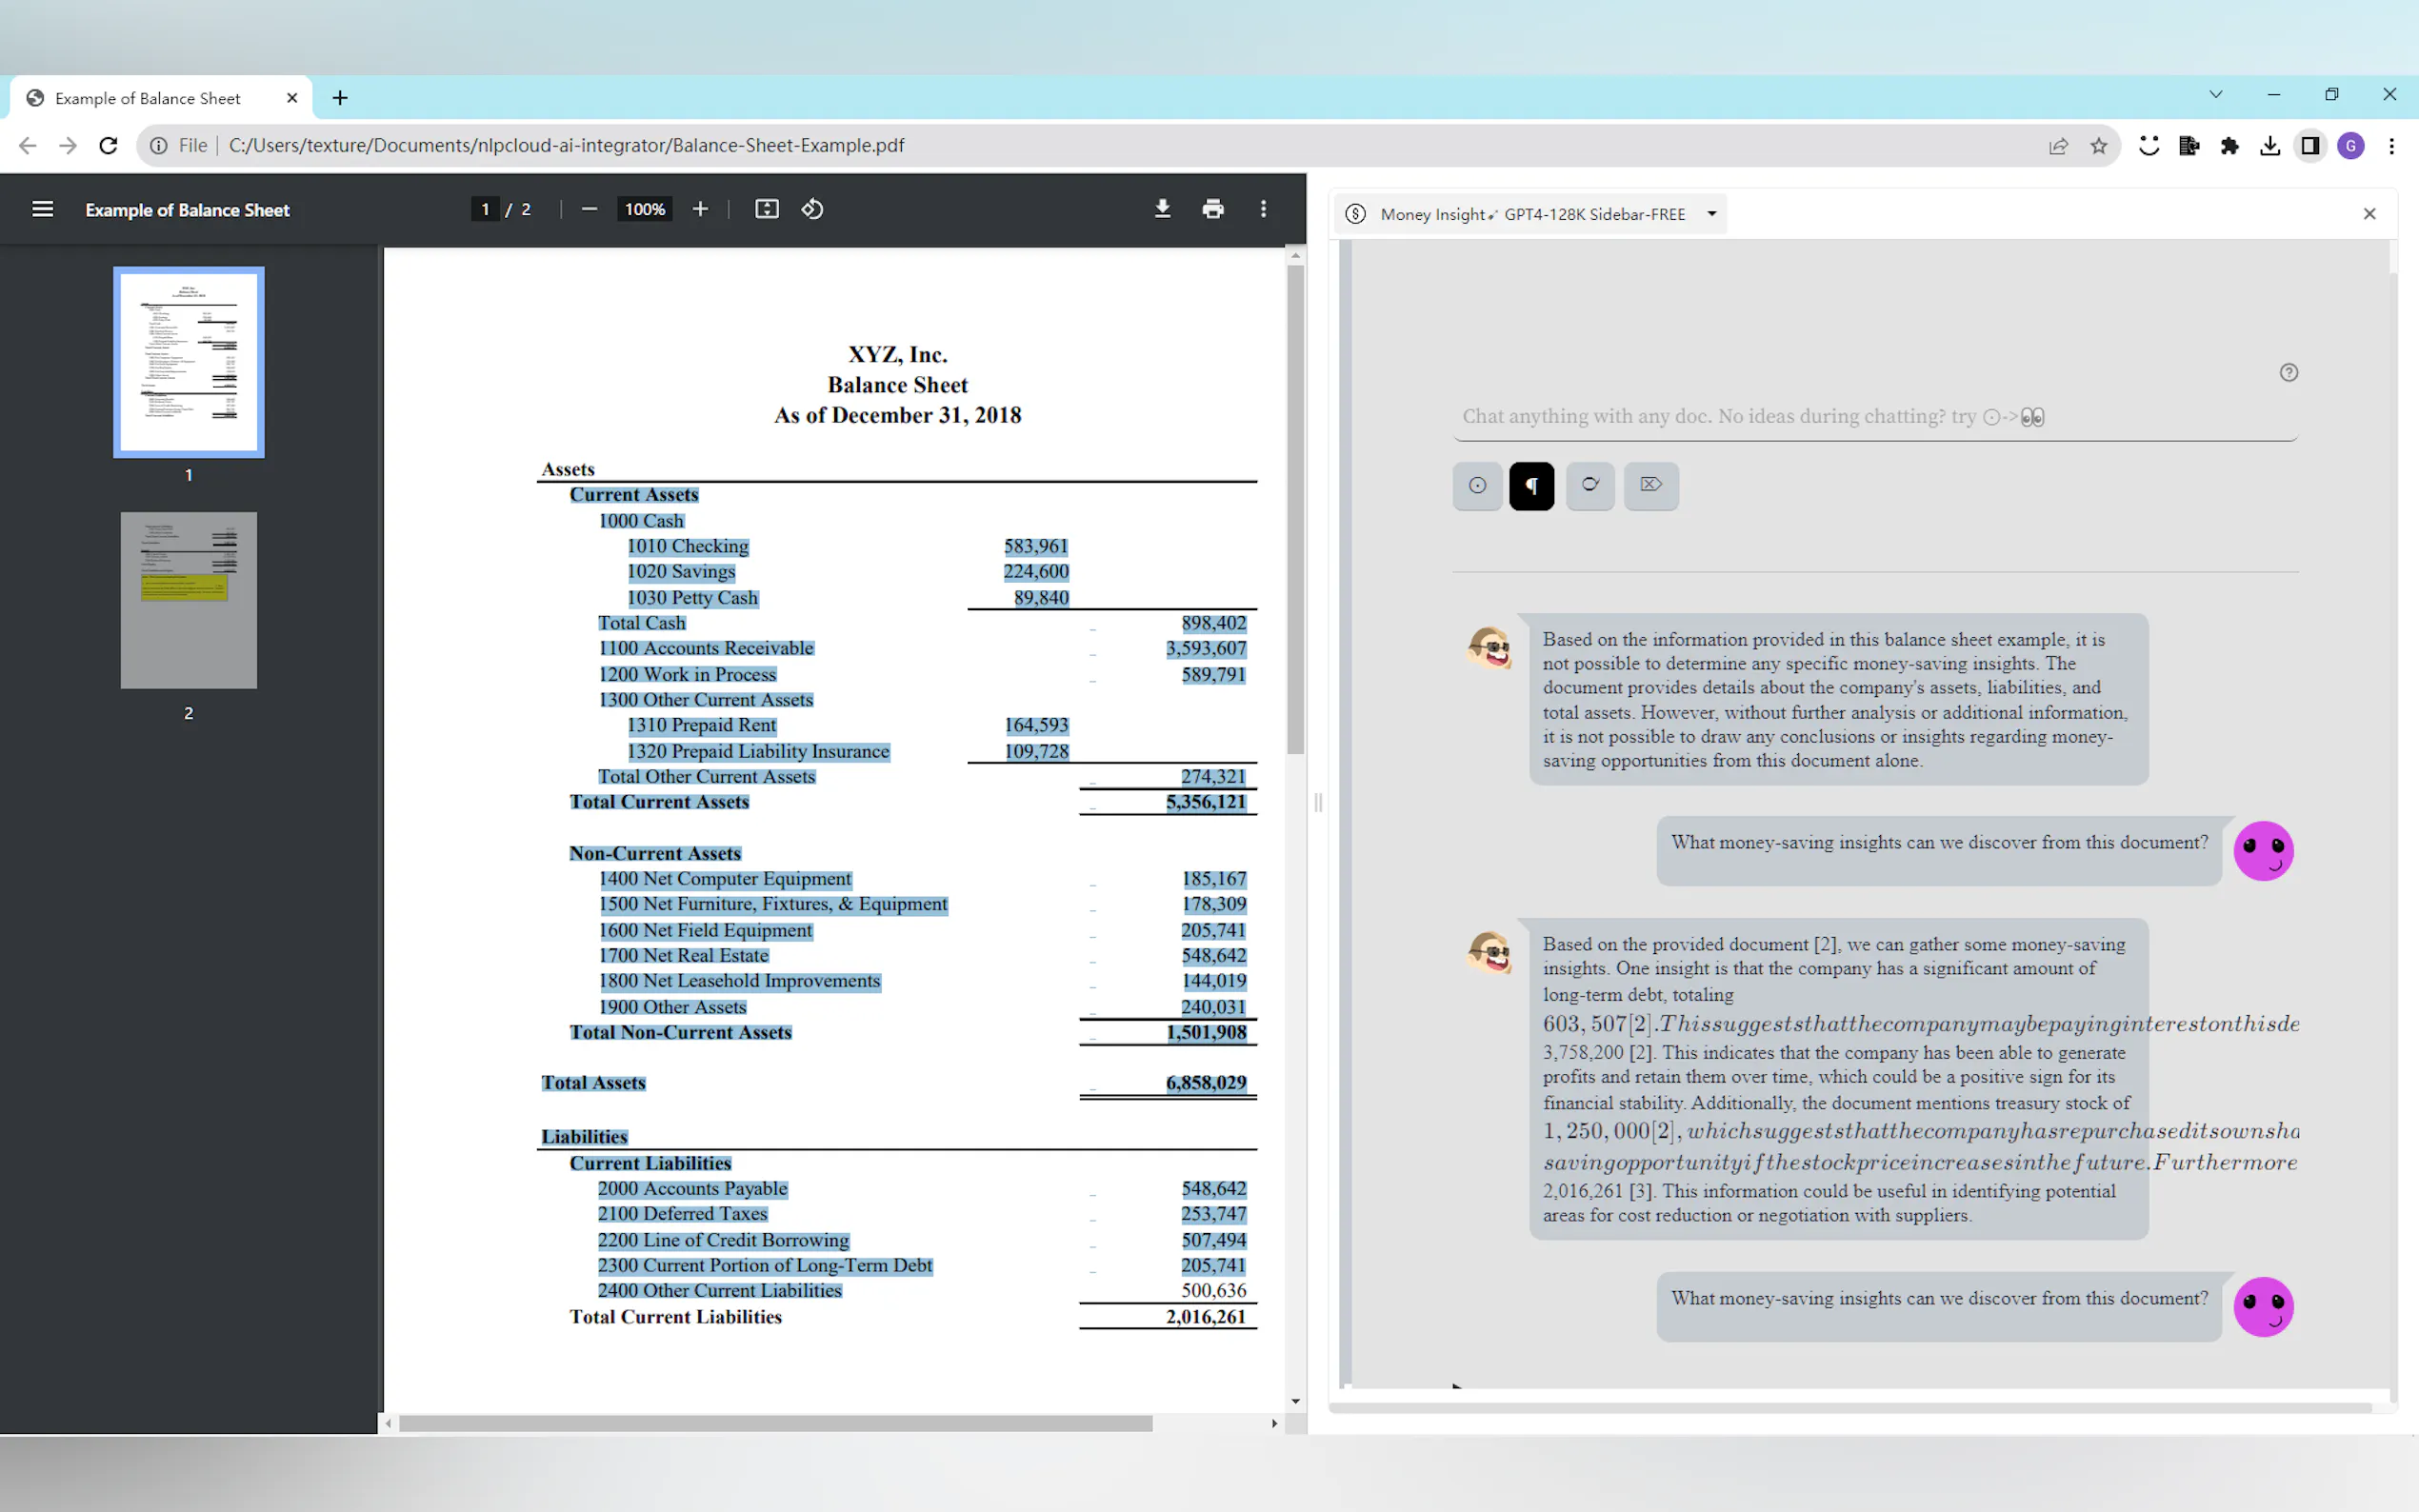Zoom out the PDF with minus button

click(x=589, y=209)
